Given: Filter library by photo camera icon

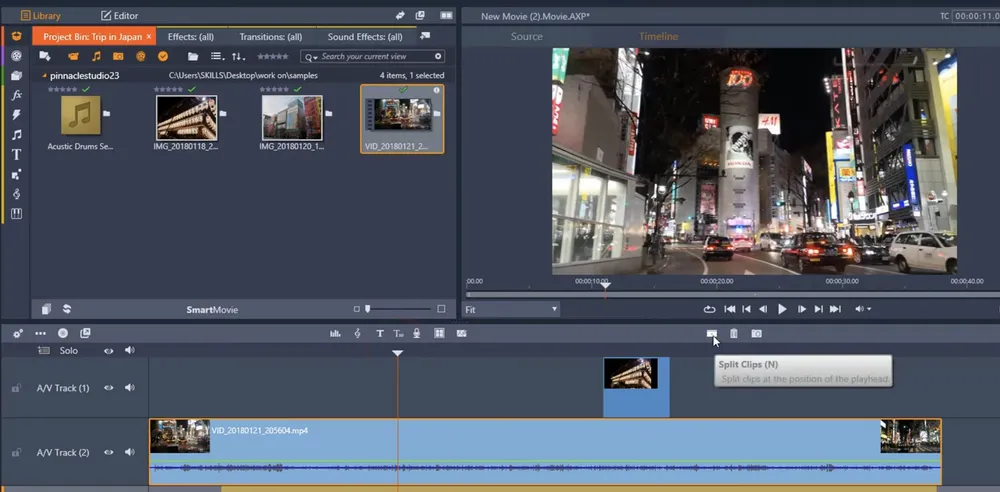Looking at the screenshot, I should [x=118, y=56].
